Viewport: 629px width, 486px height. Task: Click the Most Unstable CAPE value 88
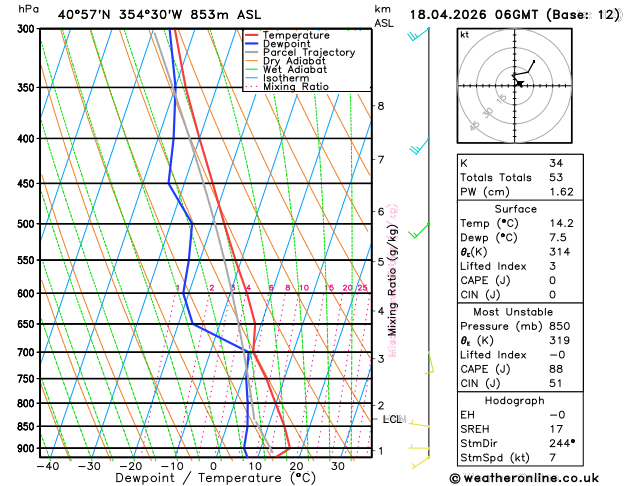(x=556, y=369)
